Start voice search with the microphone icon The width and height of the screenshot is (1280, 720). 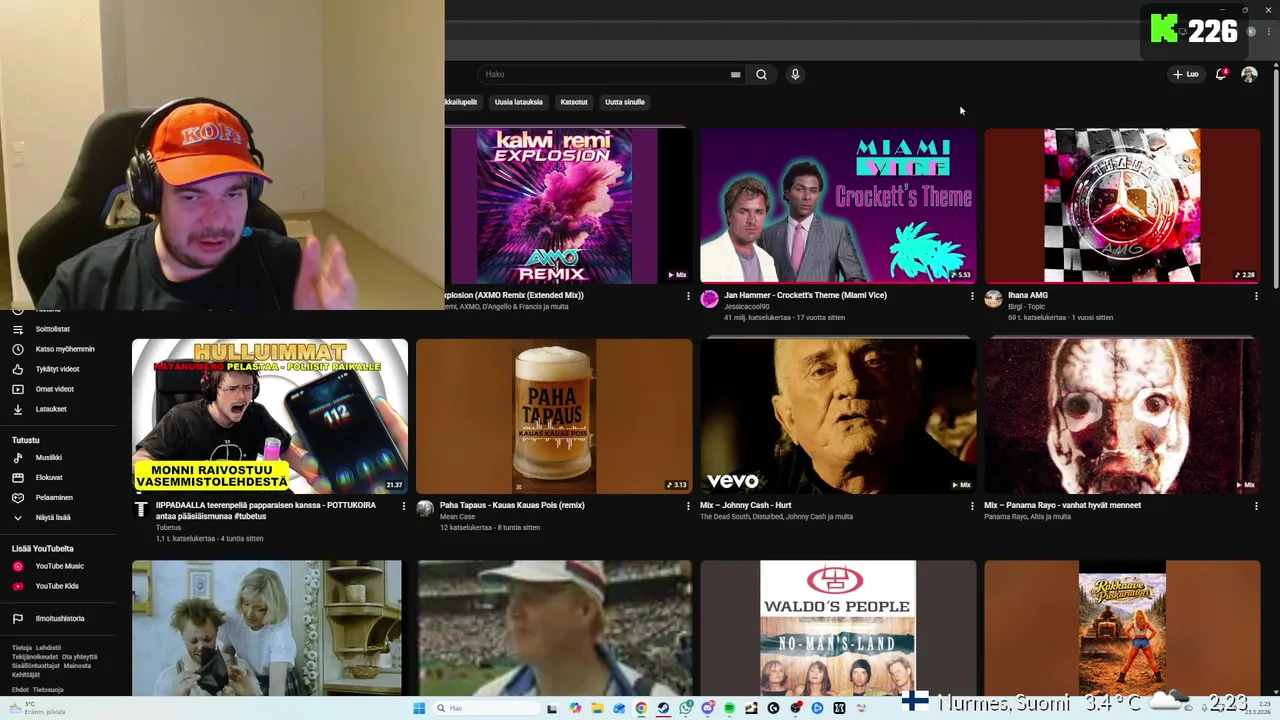[x=795, y=74]
